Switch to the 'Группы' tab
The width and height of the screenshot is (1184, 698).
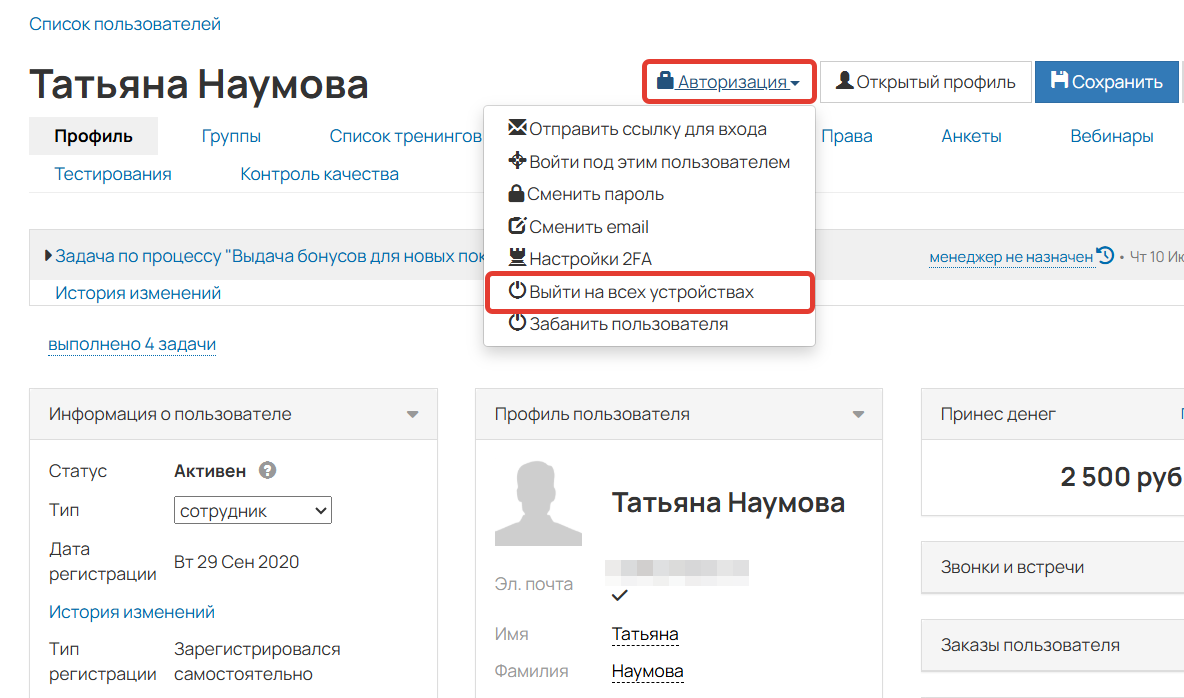[x=231, y=135]
